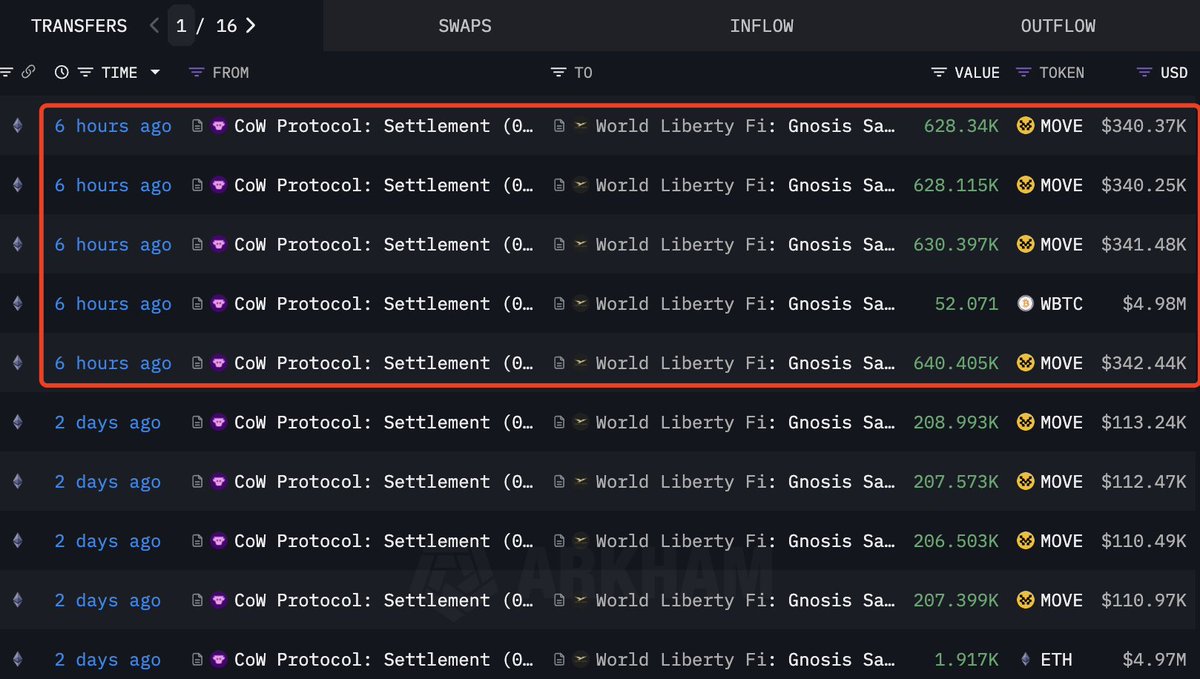Open the TIME column filter
1200x679 pixels.
[85, 72]
